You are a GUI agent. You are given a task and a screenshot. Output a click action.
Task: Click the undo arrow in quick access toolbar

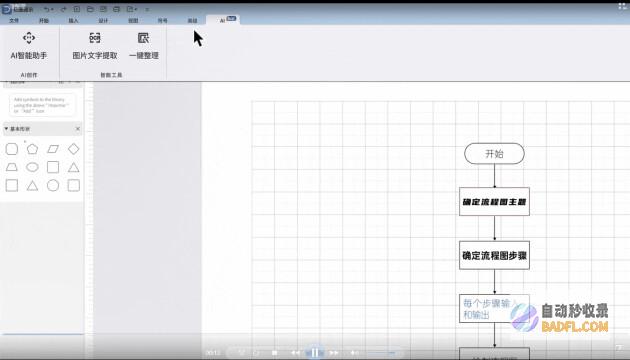48,9
